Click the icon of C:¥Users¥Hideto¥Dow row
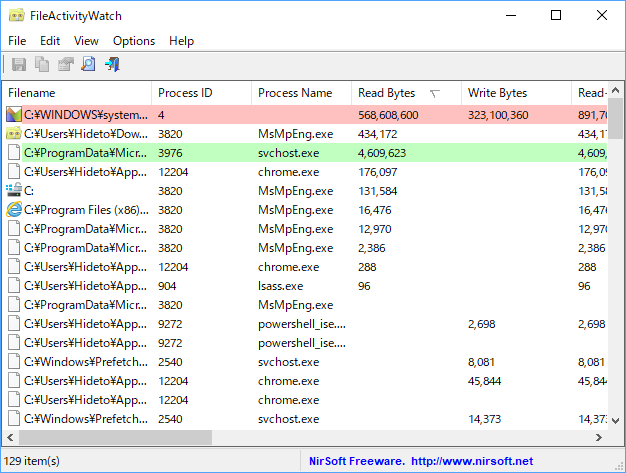Screen dimensions: 626x473 pos(14,134)
